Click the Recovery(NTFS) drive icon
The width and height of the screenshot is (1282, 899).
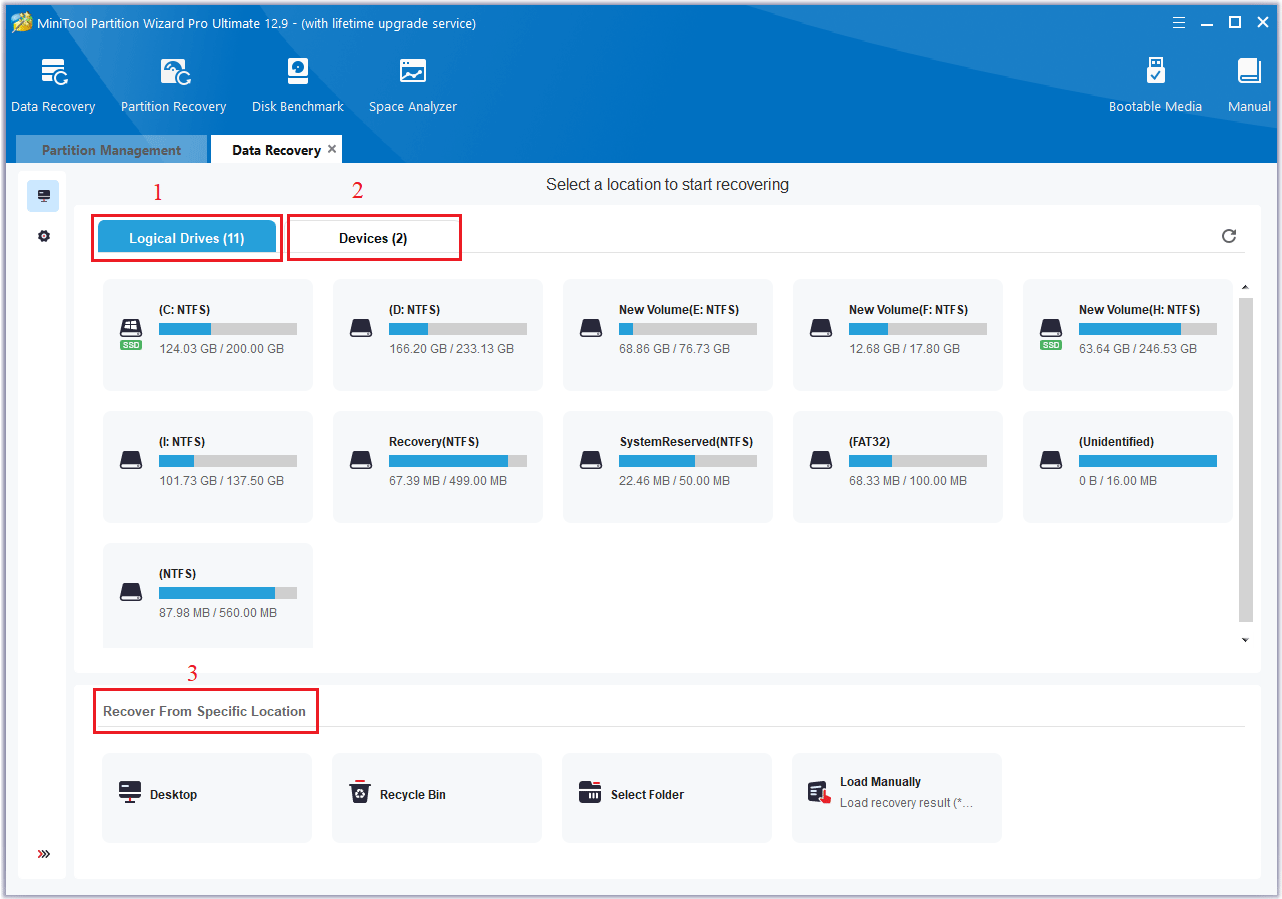click(x=361, y=460)
